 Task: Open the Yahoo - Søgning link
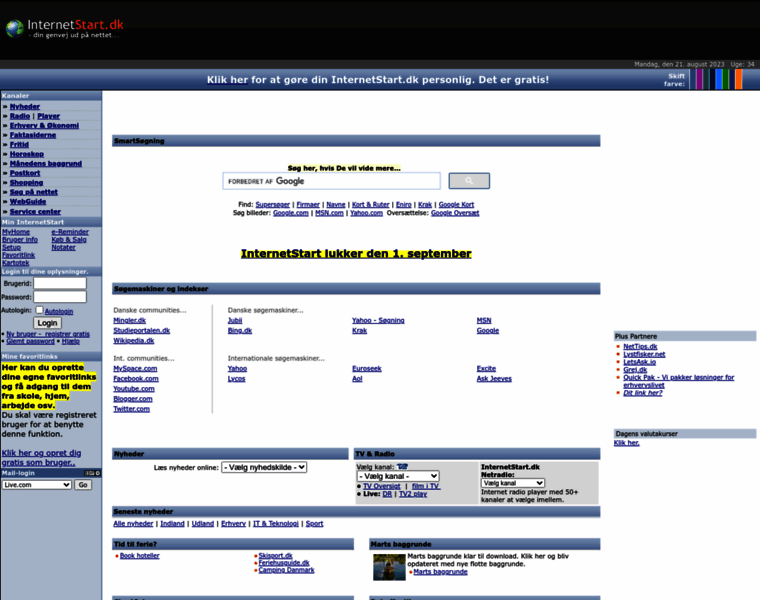click(x=378, y=320)
